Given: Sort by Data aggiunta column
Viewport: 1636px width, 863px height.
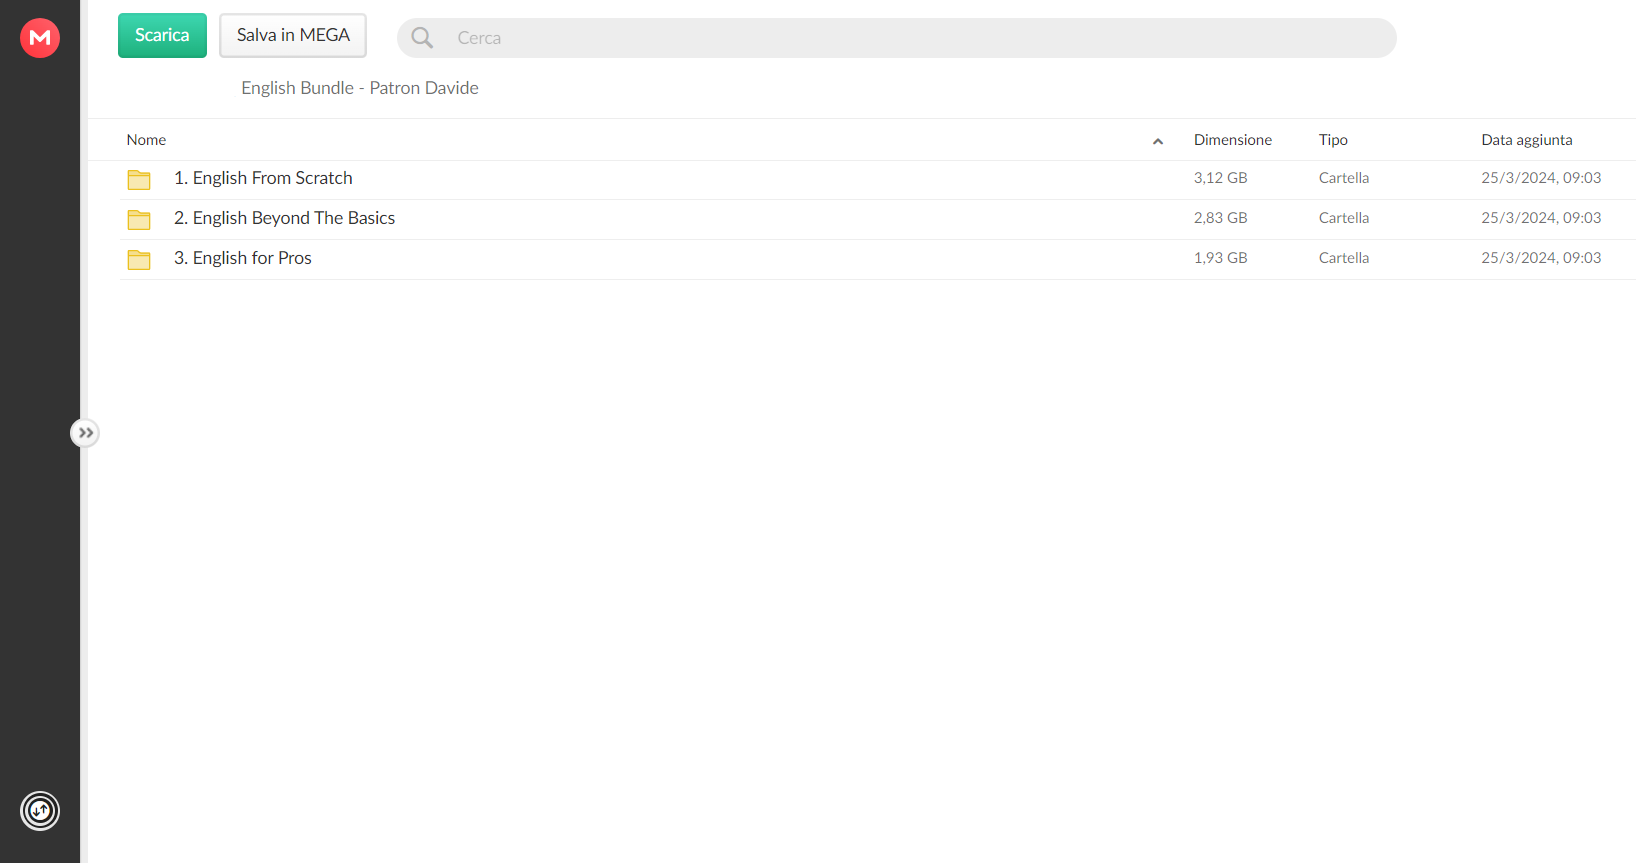Looking at the screenshot, I should [x=1527, y=140].
